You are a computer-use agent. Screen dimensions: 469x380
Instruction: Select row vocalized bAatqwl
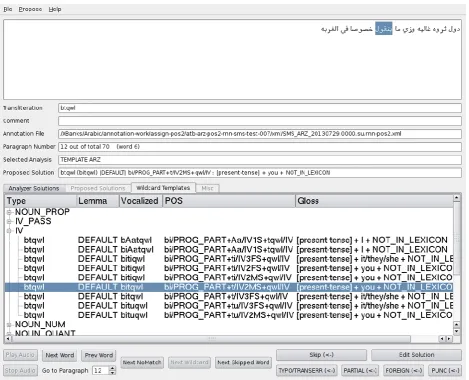click(229, 240)
